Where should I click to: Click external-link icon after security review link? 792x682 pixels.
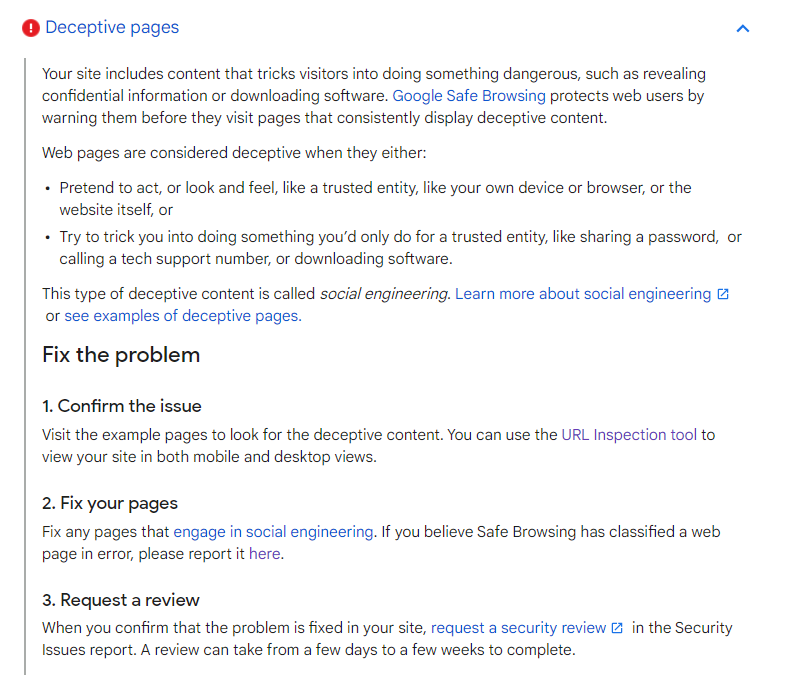click(617, 628)
